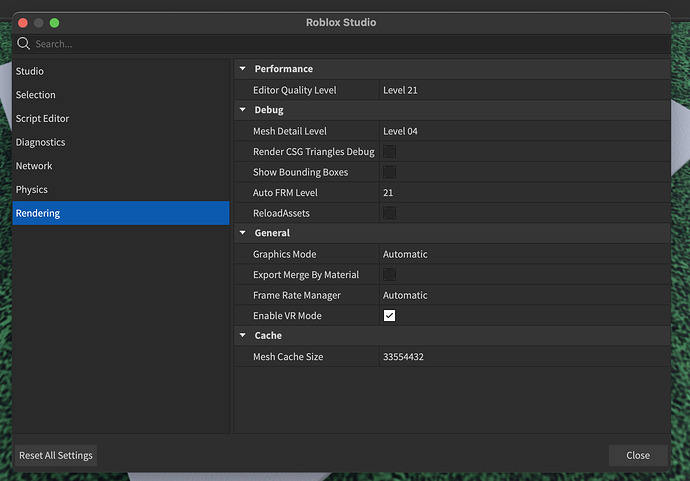Click the Mesh Cache Size value field
Screen dimensions: 690x481
(x=525, y=356)
